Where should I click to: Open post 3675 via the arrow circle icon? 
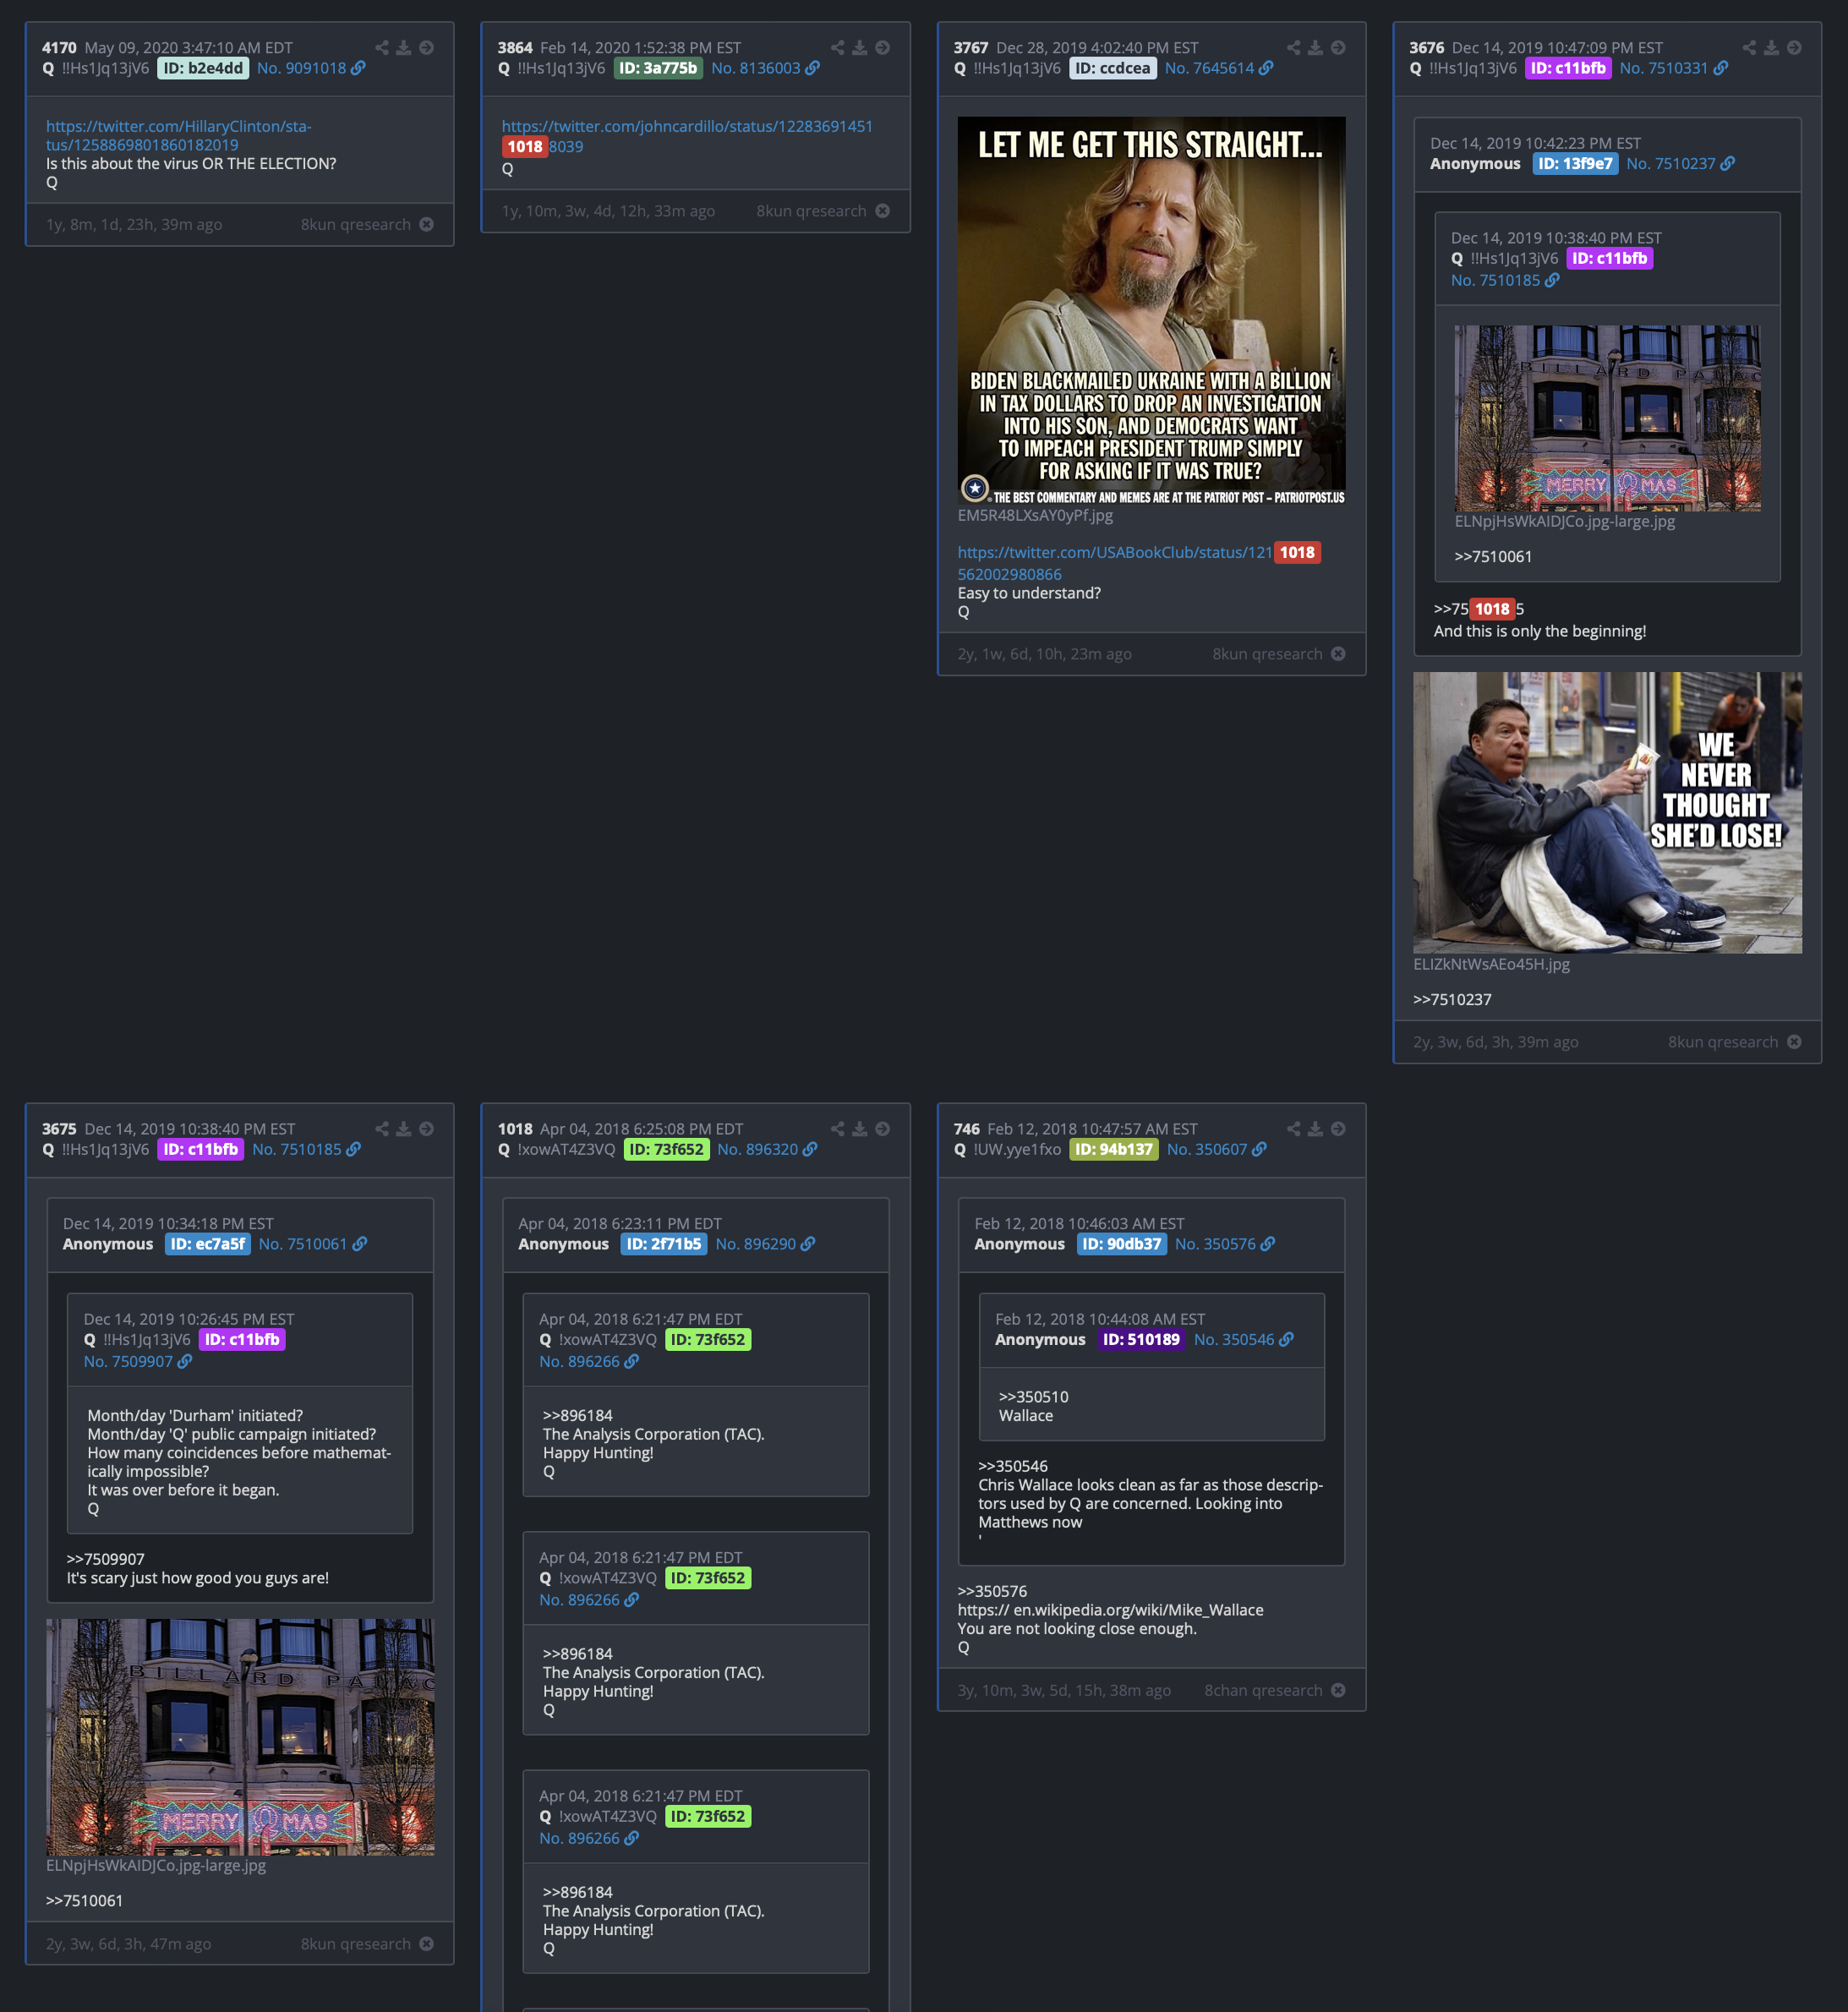pyautogui.click(x=427, y=1129)
